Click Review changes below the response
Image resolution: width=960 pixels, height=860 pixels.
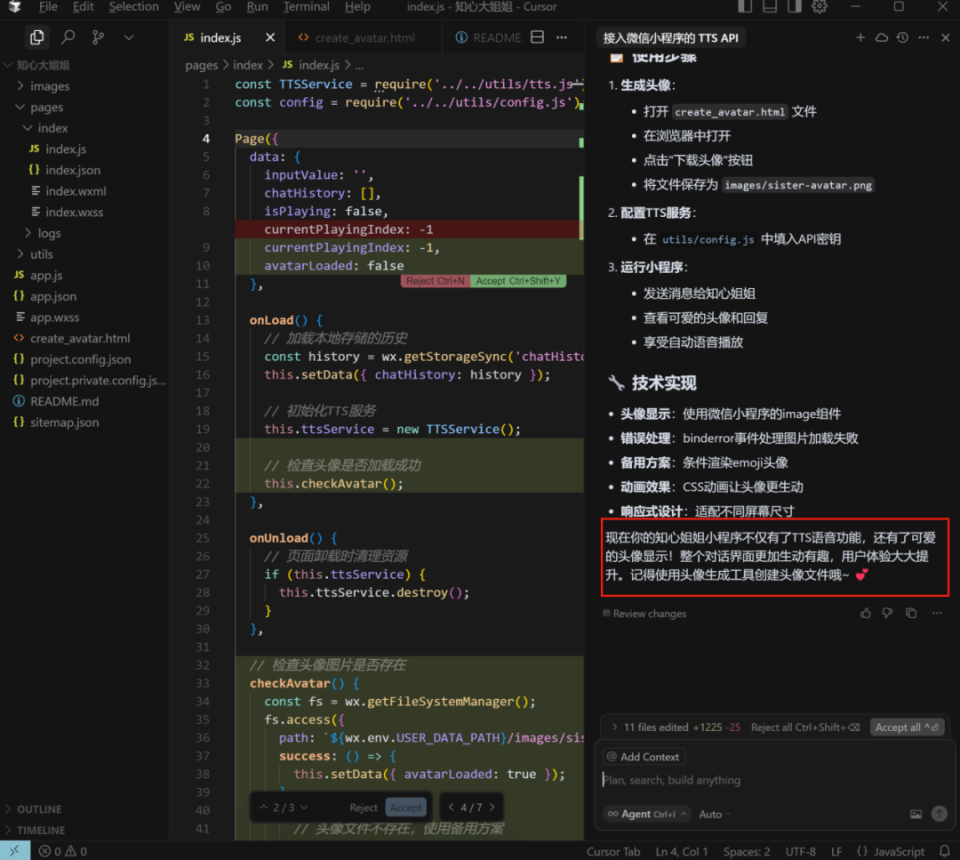[645, 613]
